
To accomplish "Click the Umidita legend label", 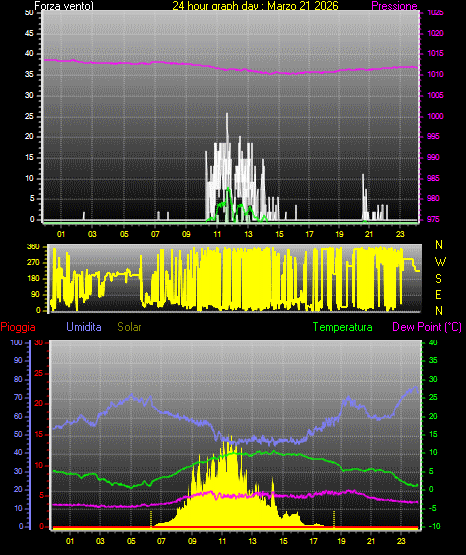I will 84,327.
